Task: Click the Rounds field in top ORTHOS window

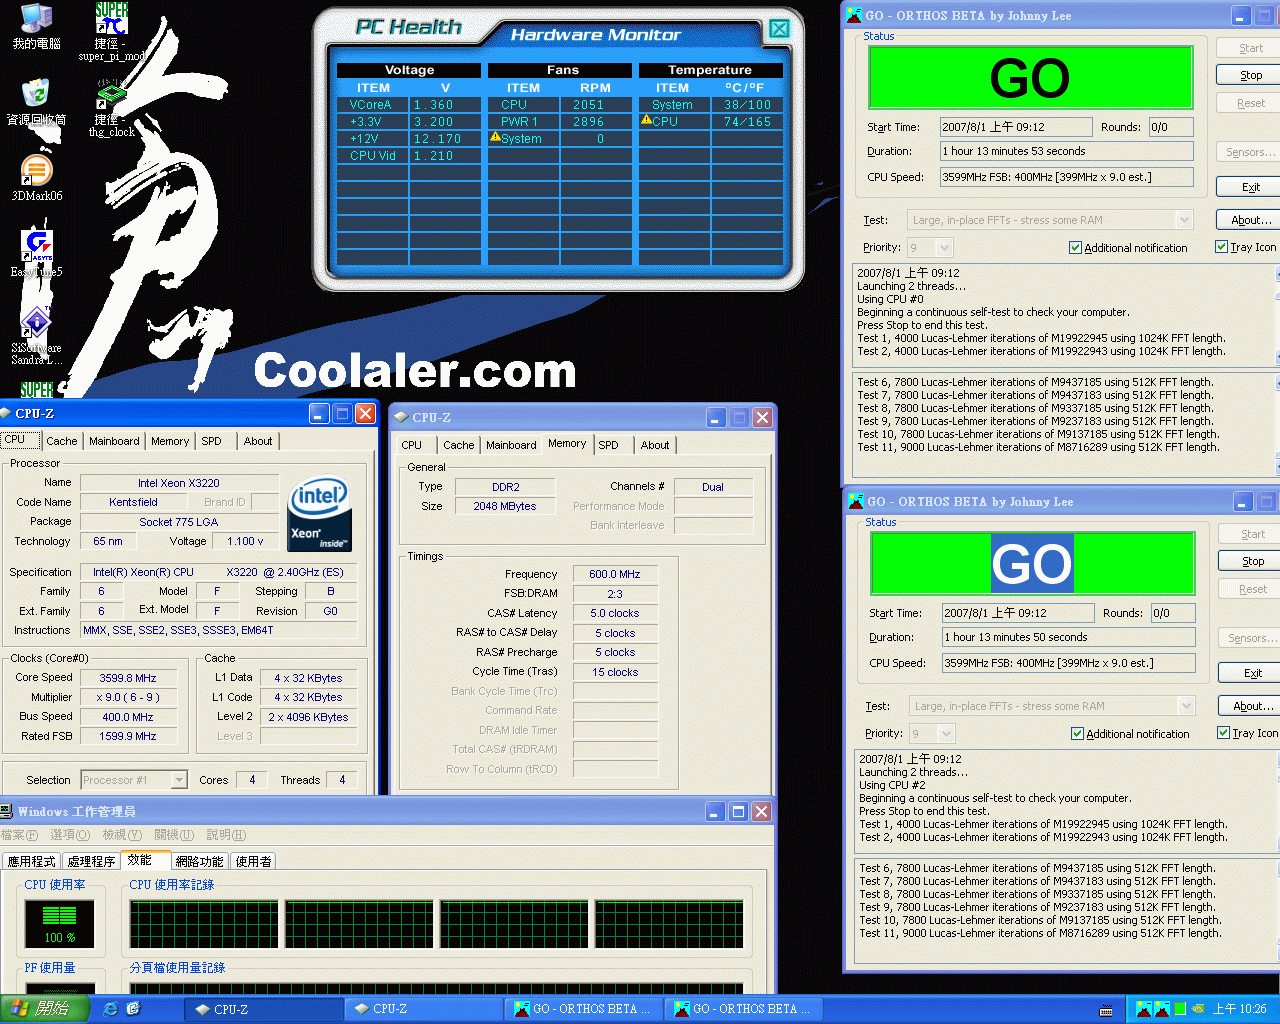Action: point(1170,127)
